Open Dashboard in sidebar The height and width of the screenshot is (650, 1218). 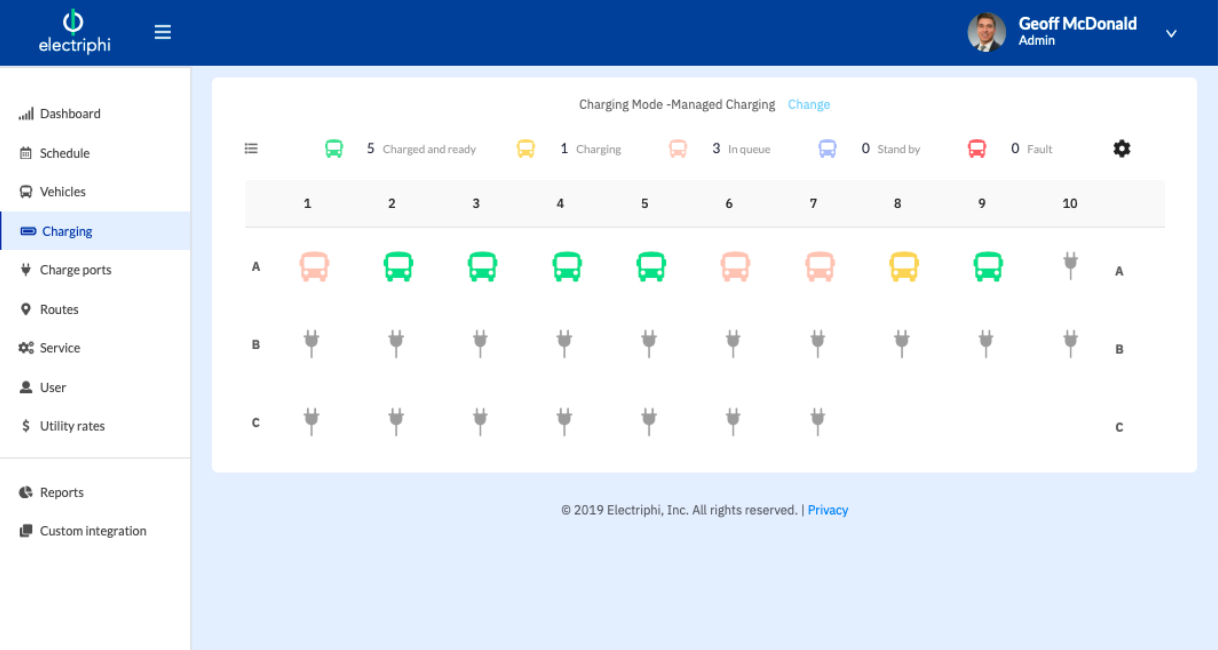(95, 114)
